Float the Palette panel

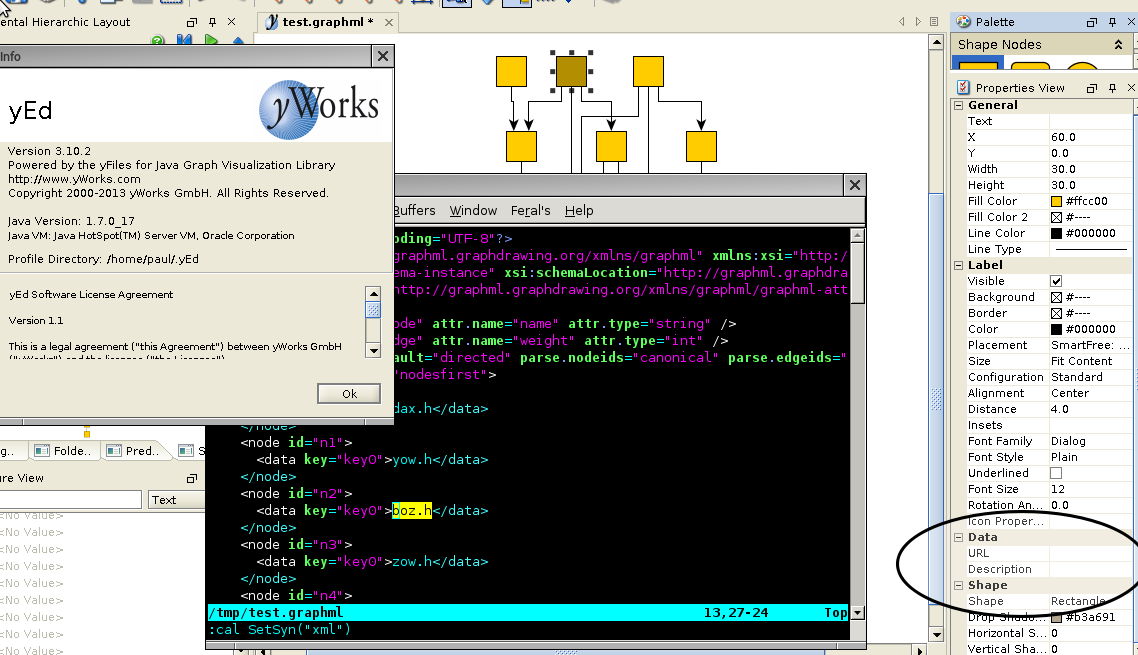pos(1092,23)
